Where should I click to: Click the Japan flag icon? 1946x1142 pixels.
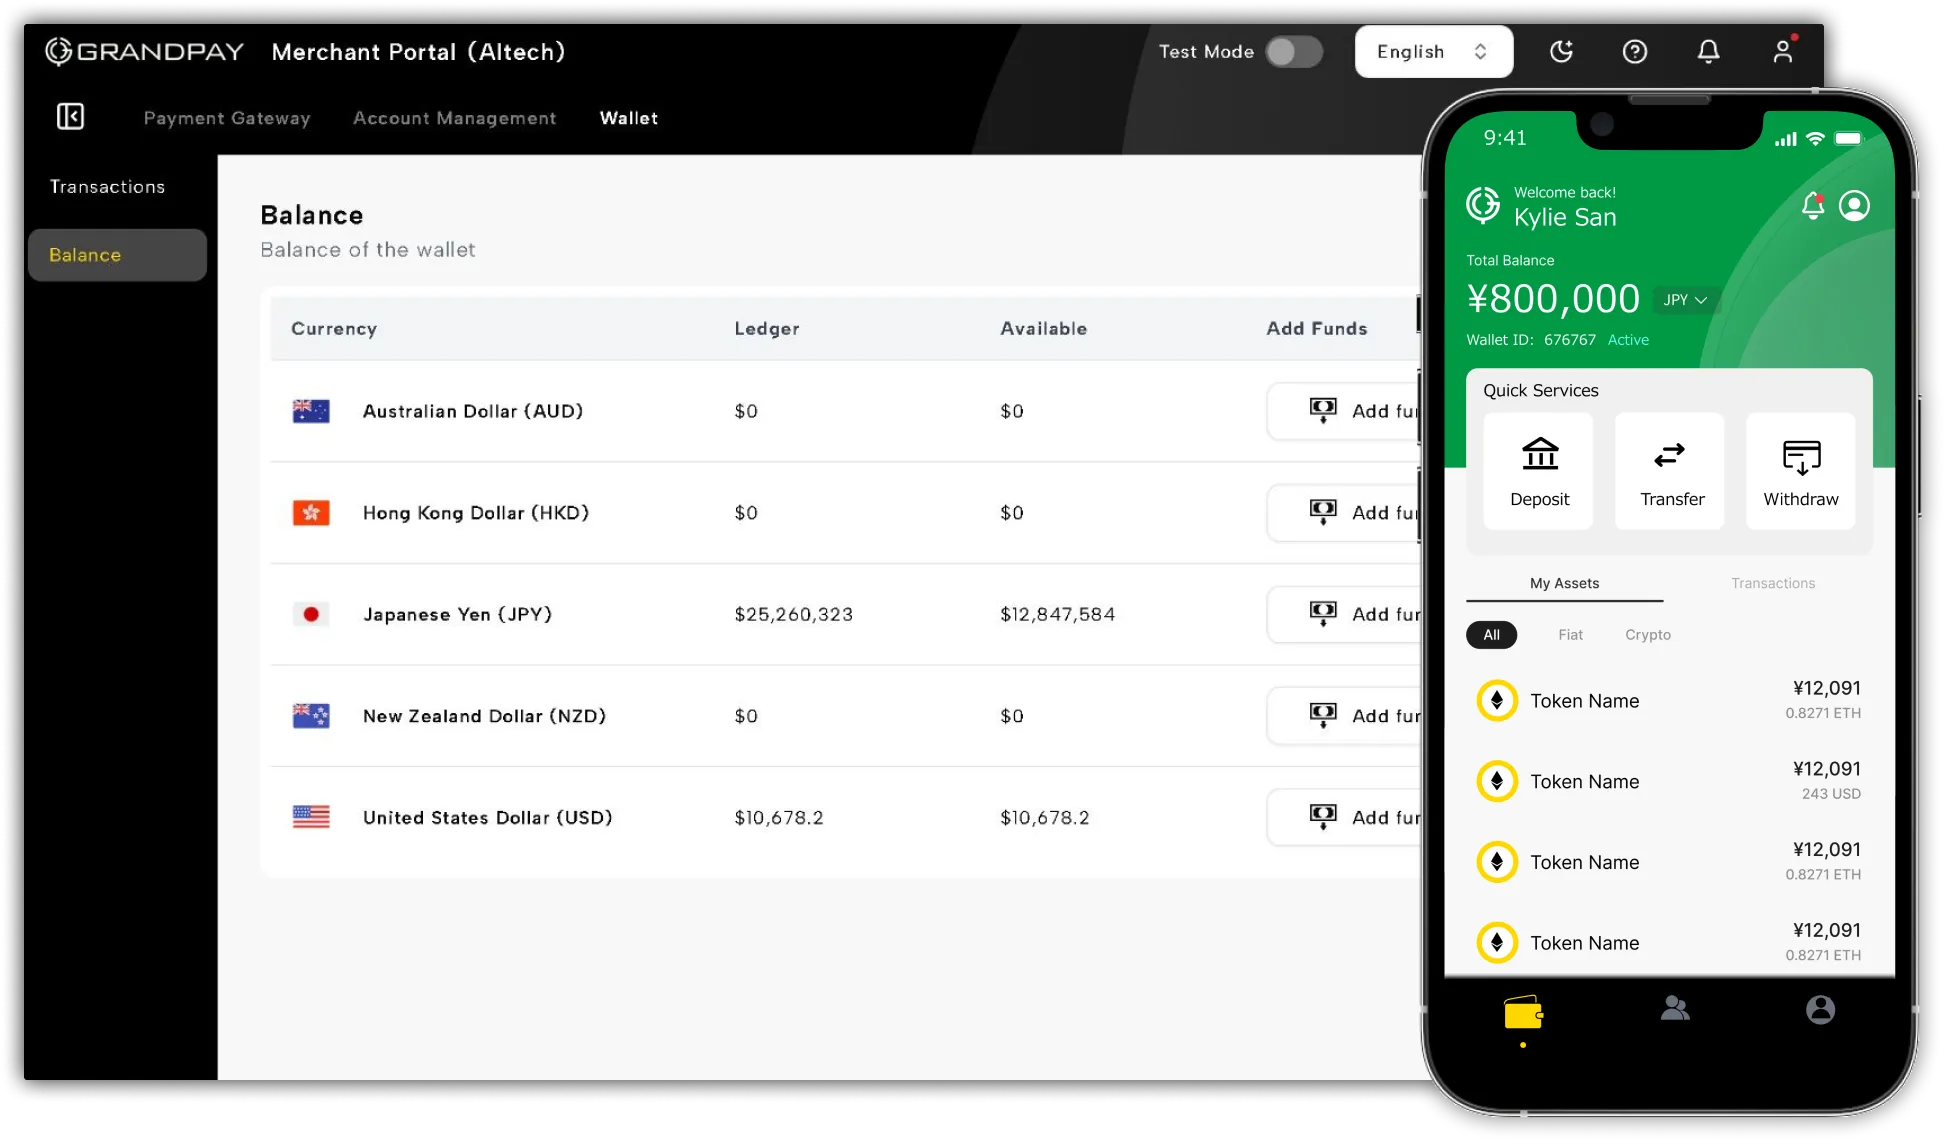[x=311, y=614]
